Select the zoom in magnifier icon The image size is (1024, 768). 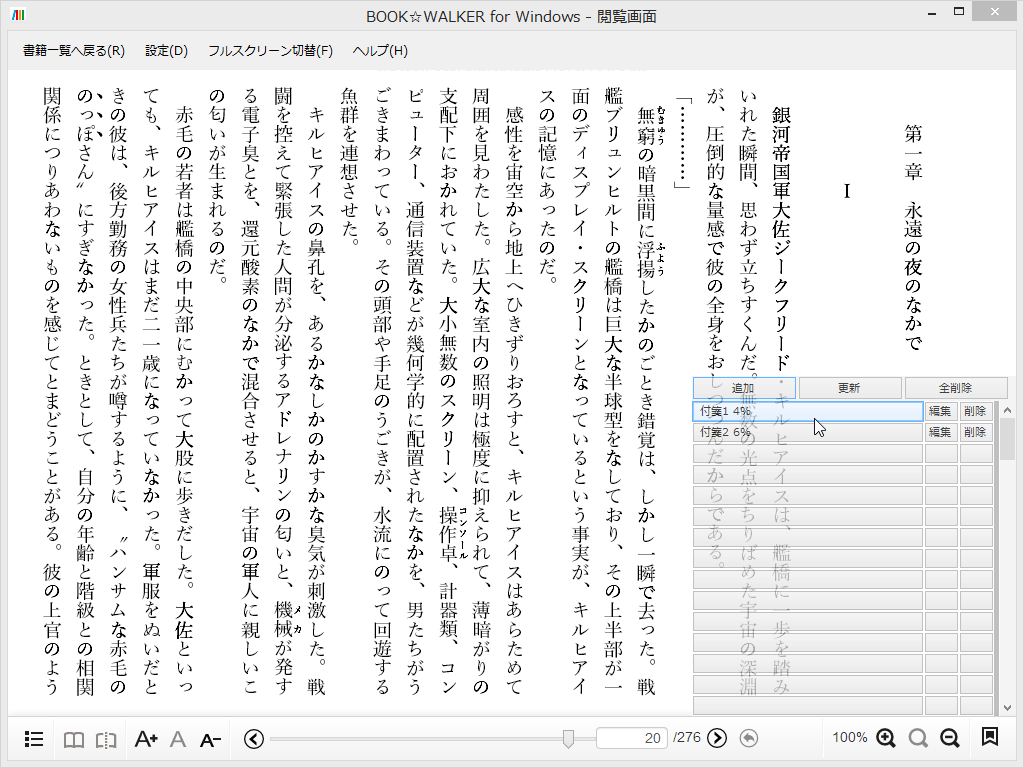tap(884, 738)
